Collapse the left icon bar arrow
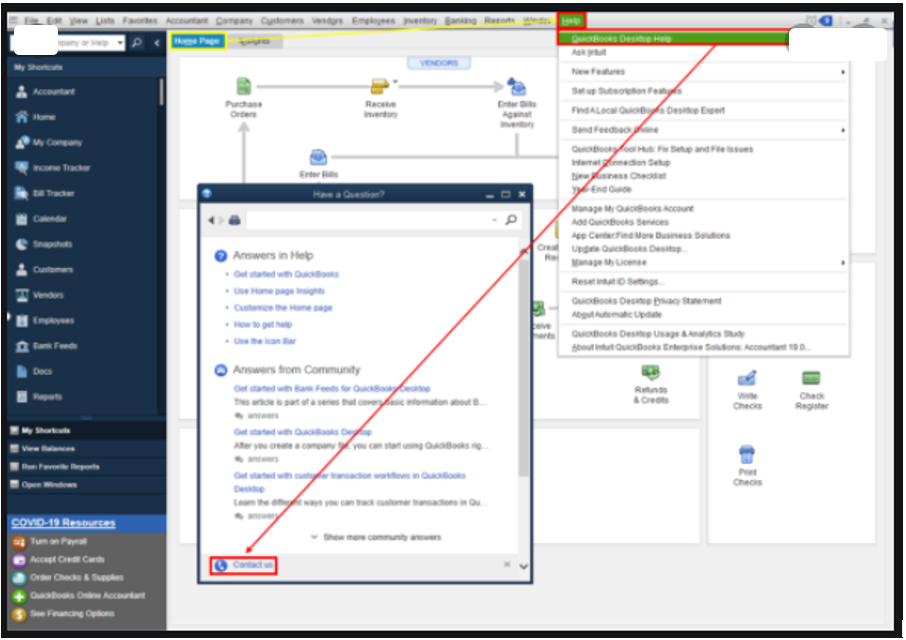Image resolution: width=906 pixels, height=640 pixels. (x=157, y=42)
